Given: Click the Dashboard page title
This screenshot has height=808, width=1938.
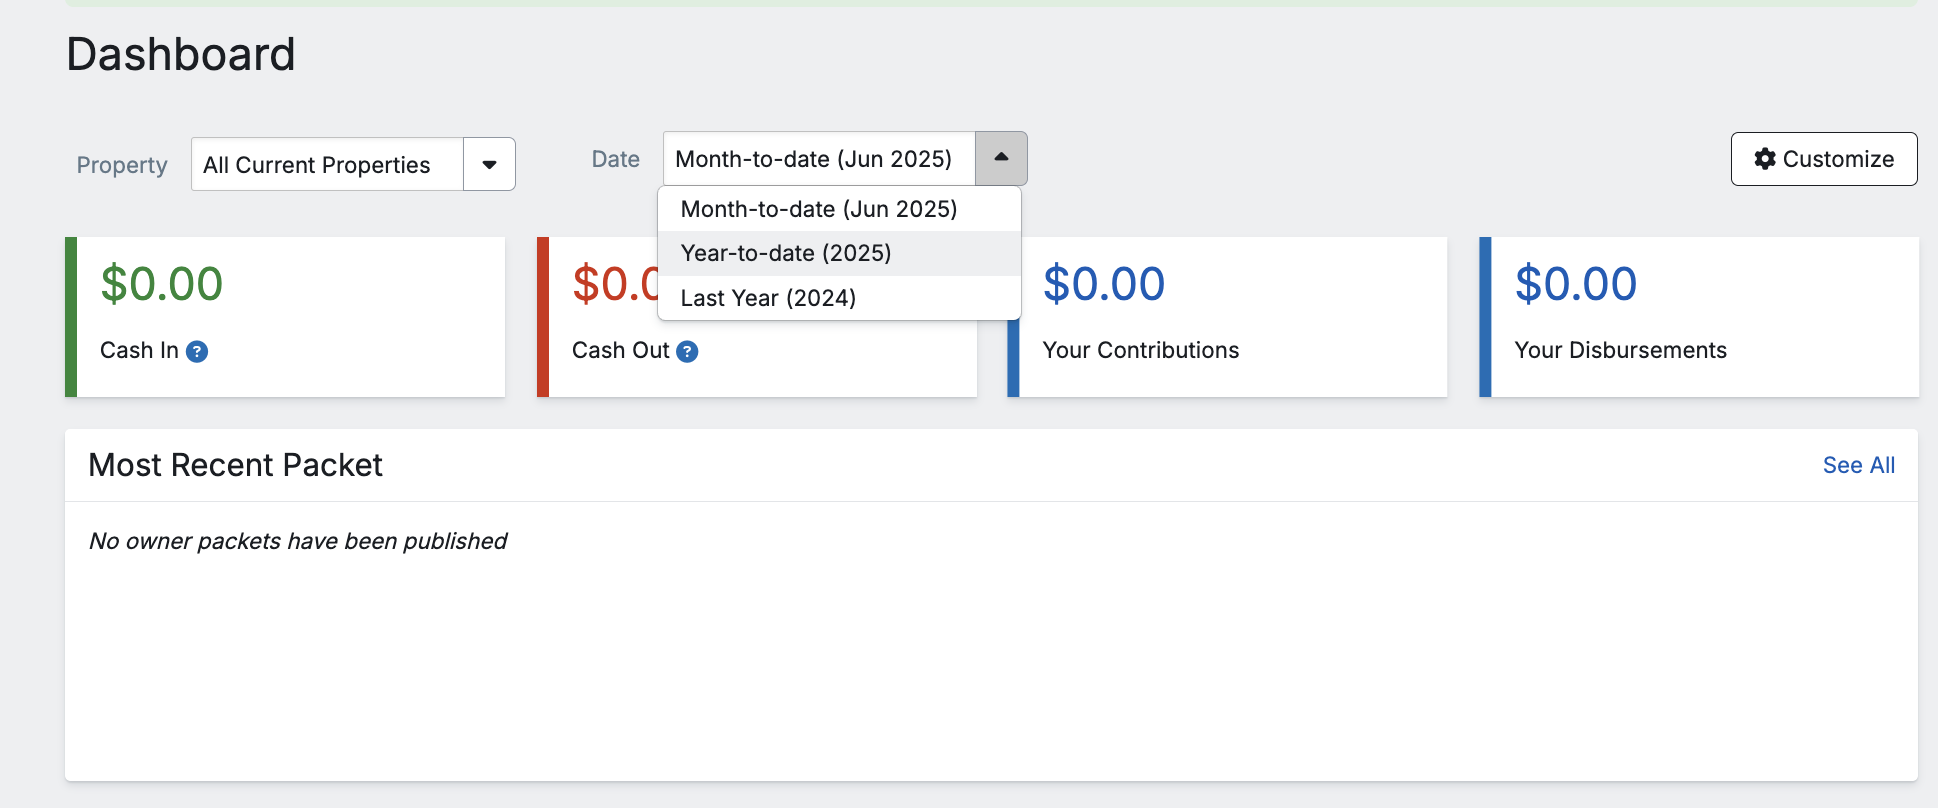Looking at the screenshot, I should click(x=181, y=54).
